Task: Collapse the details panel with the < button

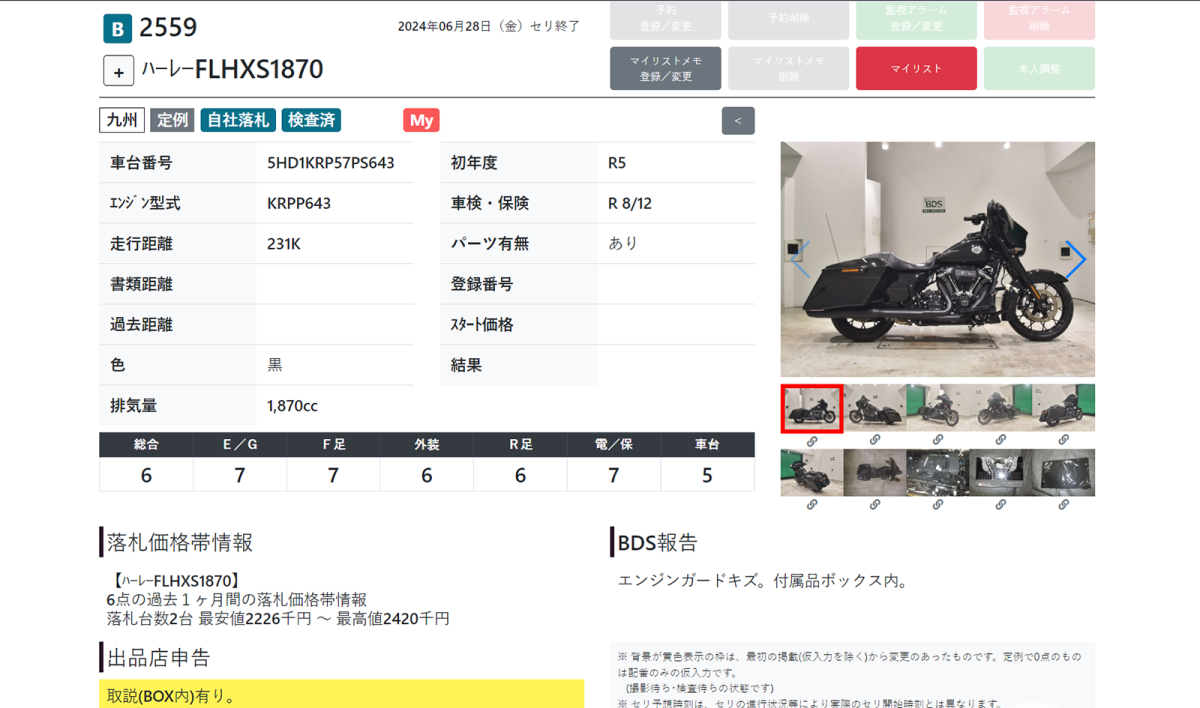Action: (x=738, y=121)
